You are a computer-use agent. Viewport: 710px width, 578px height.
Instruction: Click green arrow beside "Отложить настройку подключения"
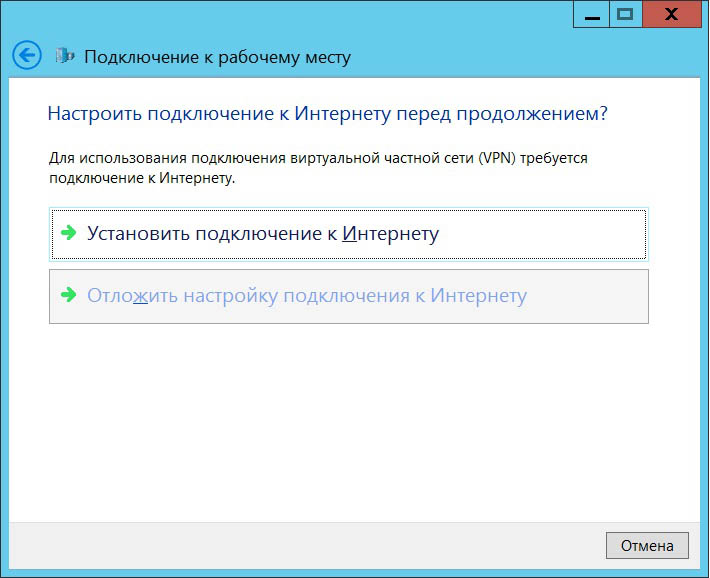pyautogui.click(x=69, y=296)
